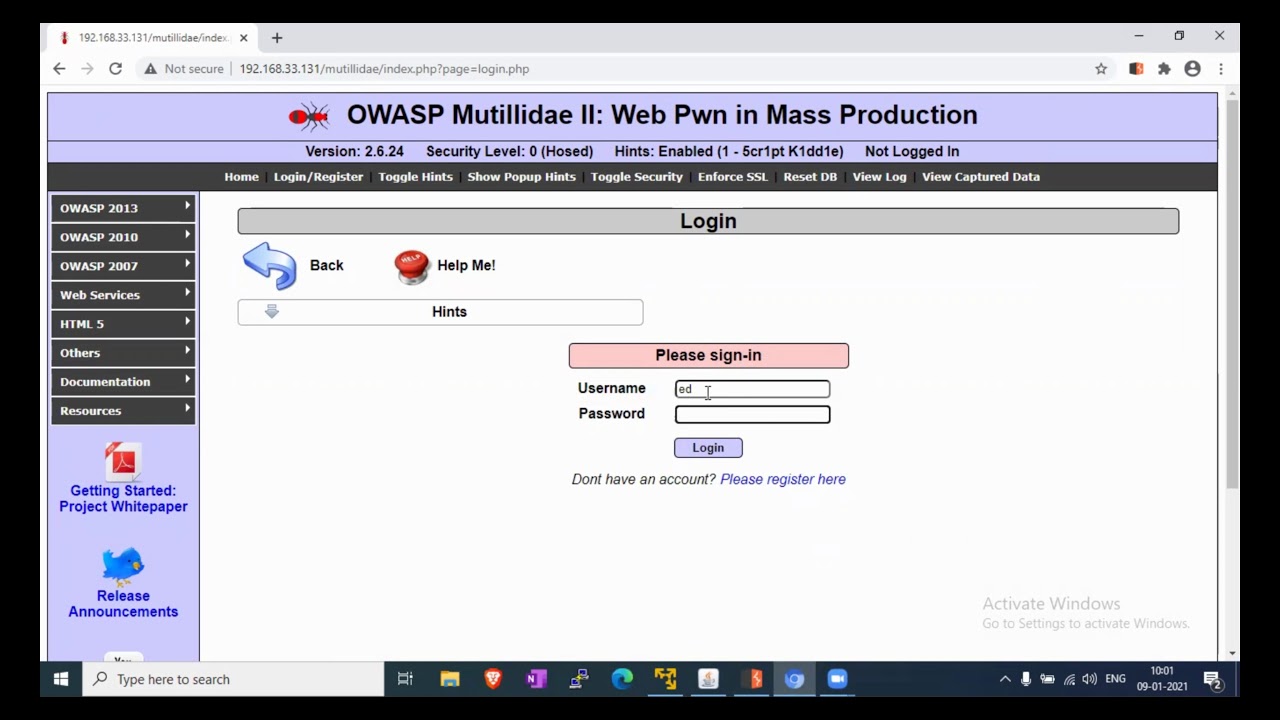Launch Brave browser from taskbar
The width and height of the screenshot is (1280, 720).
tap(493, 679)
